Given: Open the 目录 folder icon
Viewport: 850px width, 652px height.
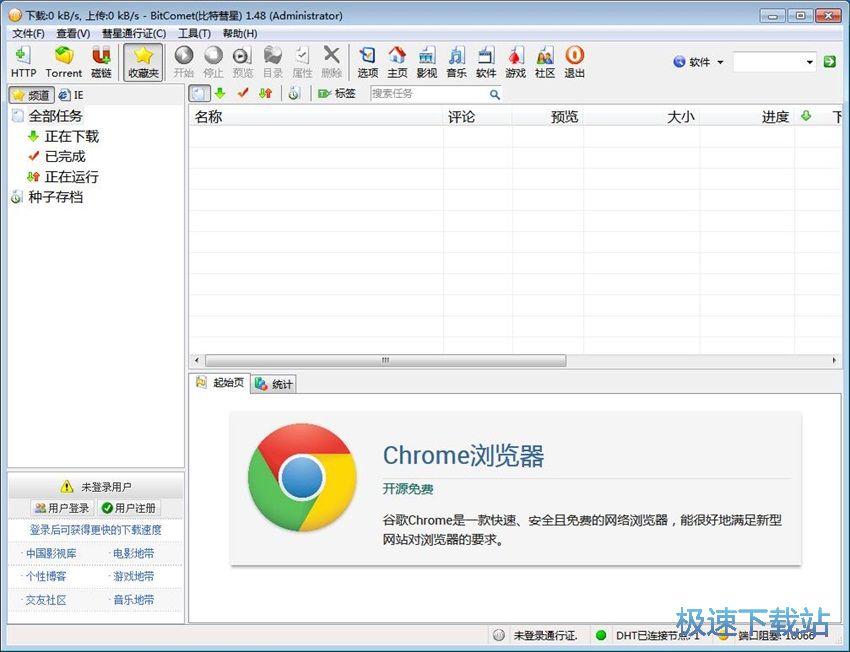Looking at the screenshot, I should point(273,62).
